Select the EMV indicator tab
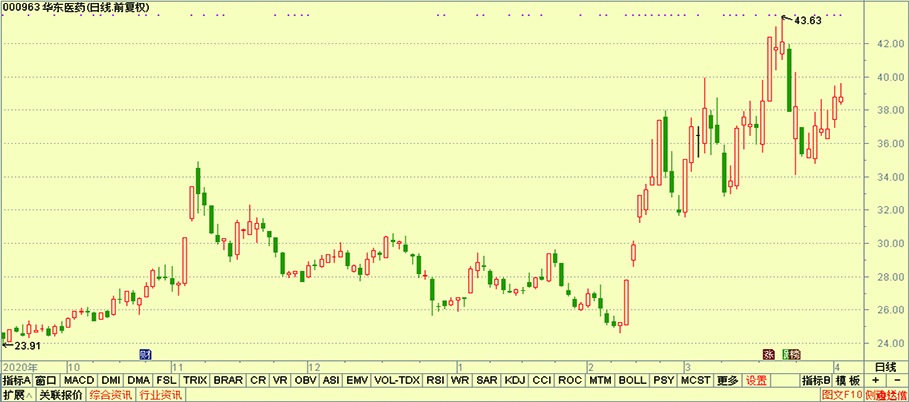 [358, 381]
